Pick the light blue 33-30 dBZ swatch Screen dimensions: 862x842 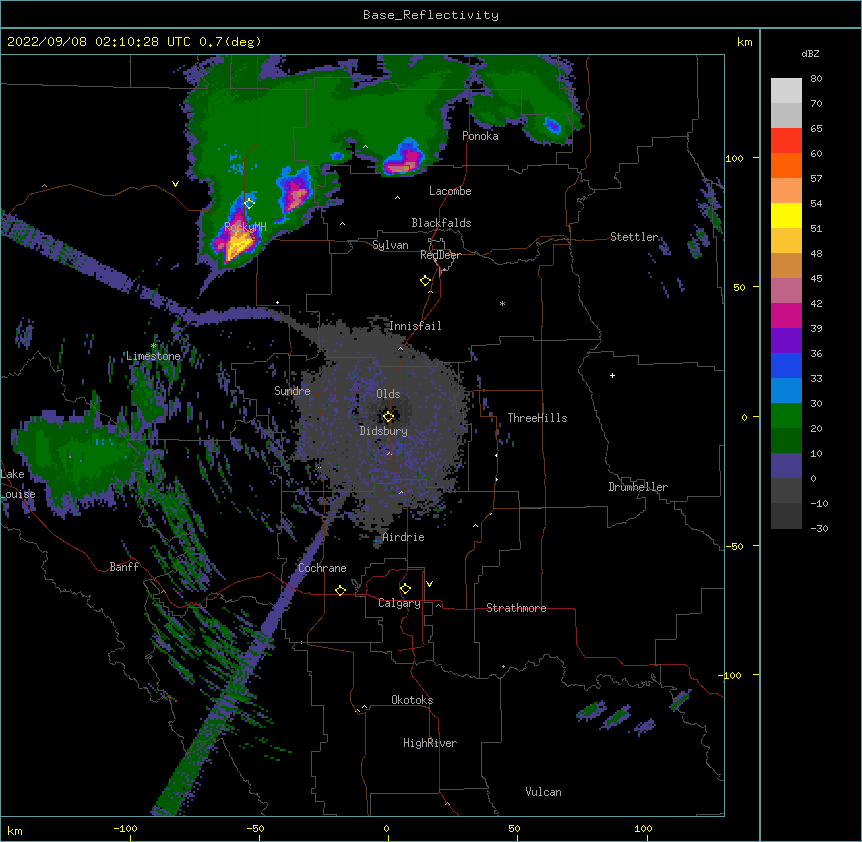[786, 390]
